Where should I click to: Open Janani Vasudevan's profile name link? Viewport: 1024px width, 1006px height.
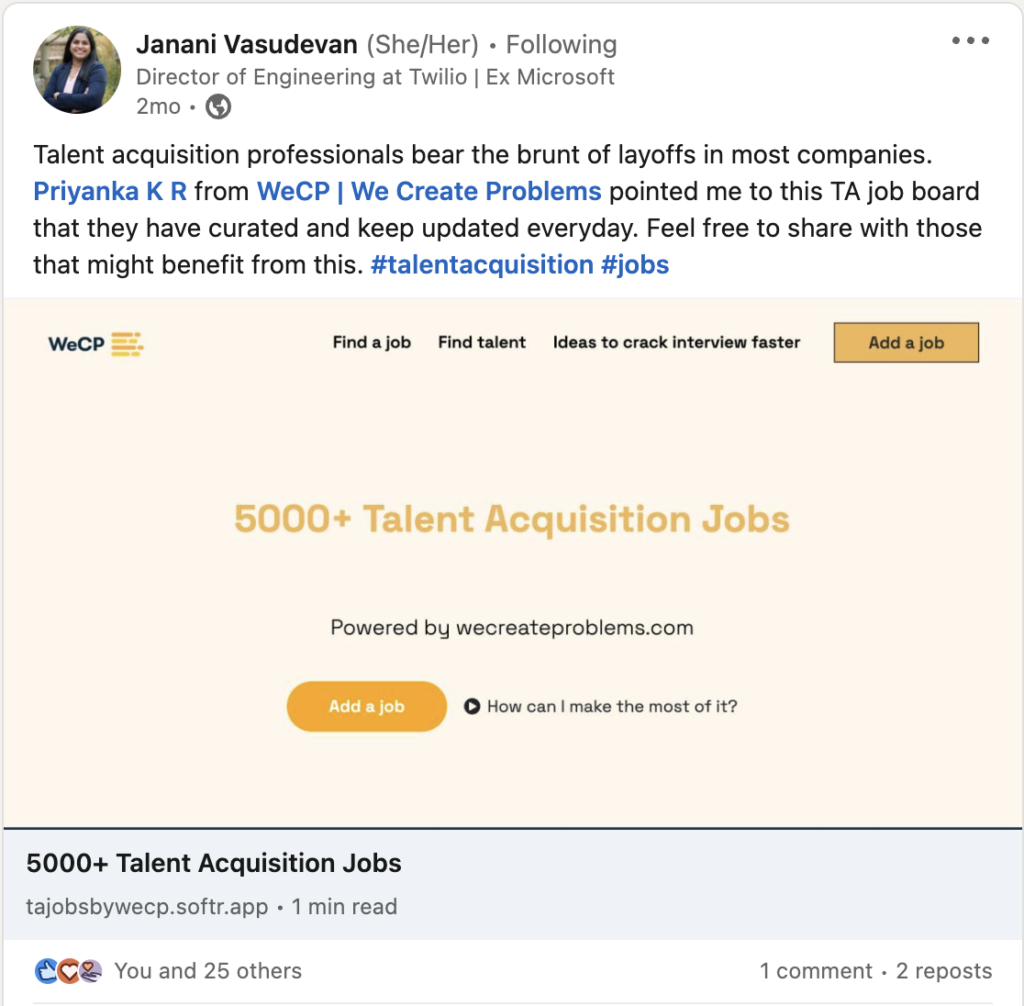click(x=247, y=45)
